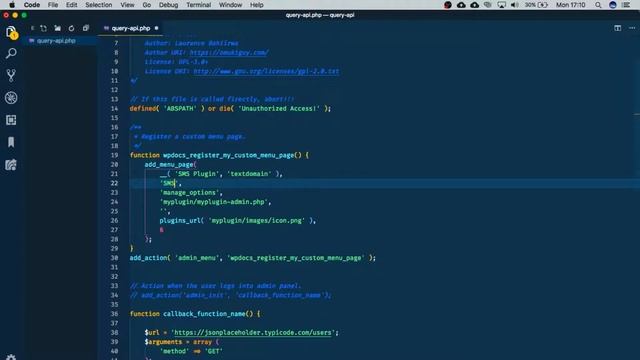
Task: Open the Edit menu
Action: pos(71,5)
